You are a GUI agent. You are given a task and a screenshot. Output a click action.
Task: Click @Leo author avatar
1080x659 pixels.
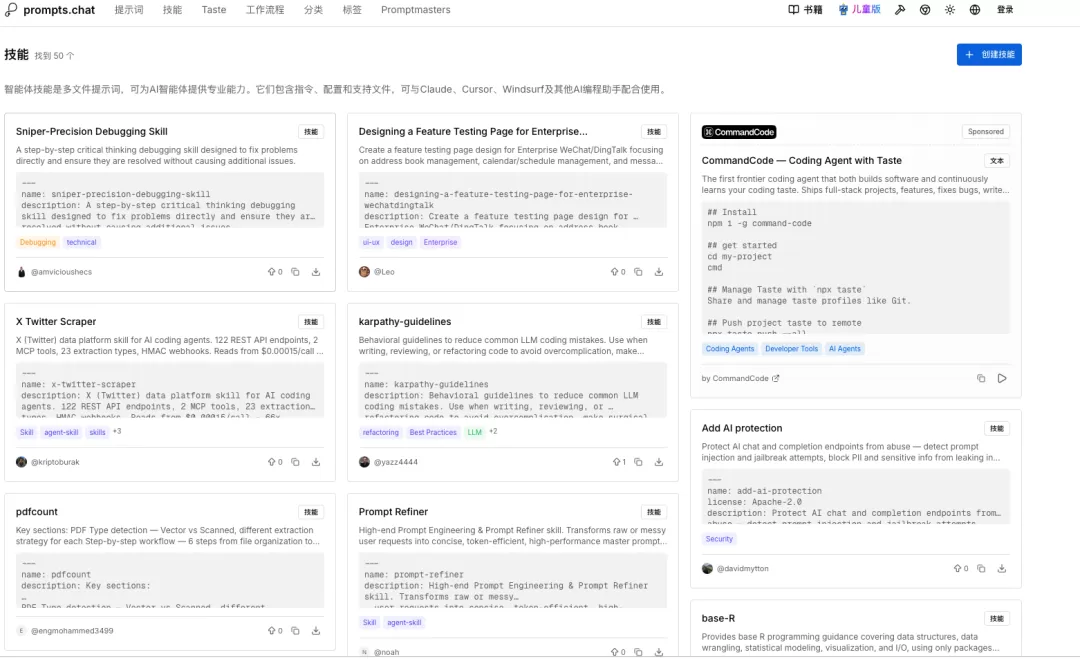pyautogui.click(x=364, y=272)
